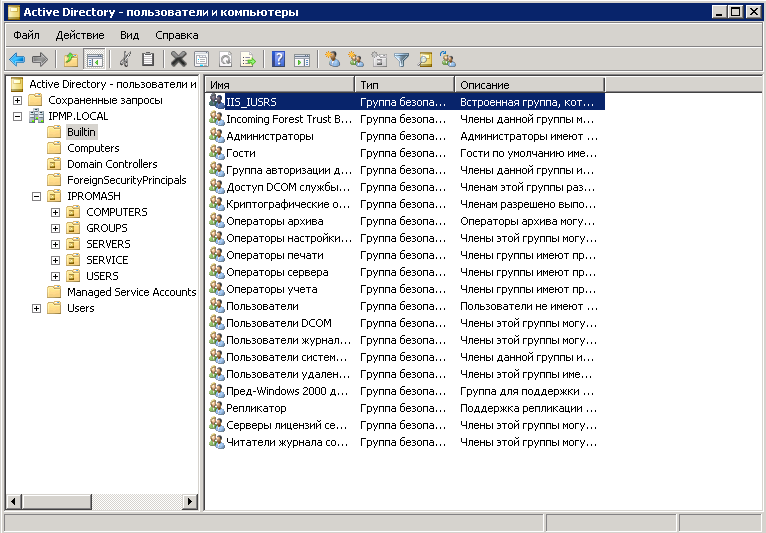
Task: Click the Back arrow in toolbar
Action: [x=17, y=60]
